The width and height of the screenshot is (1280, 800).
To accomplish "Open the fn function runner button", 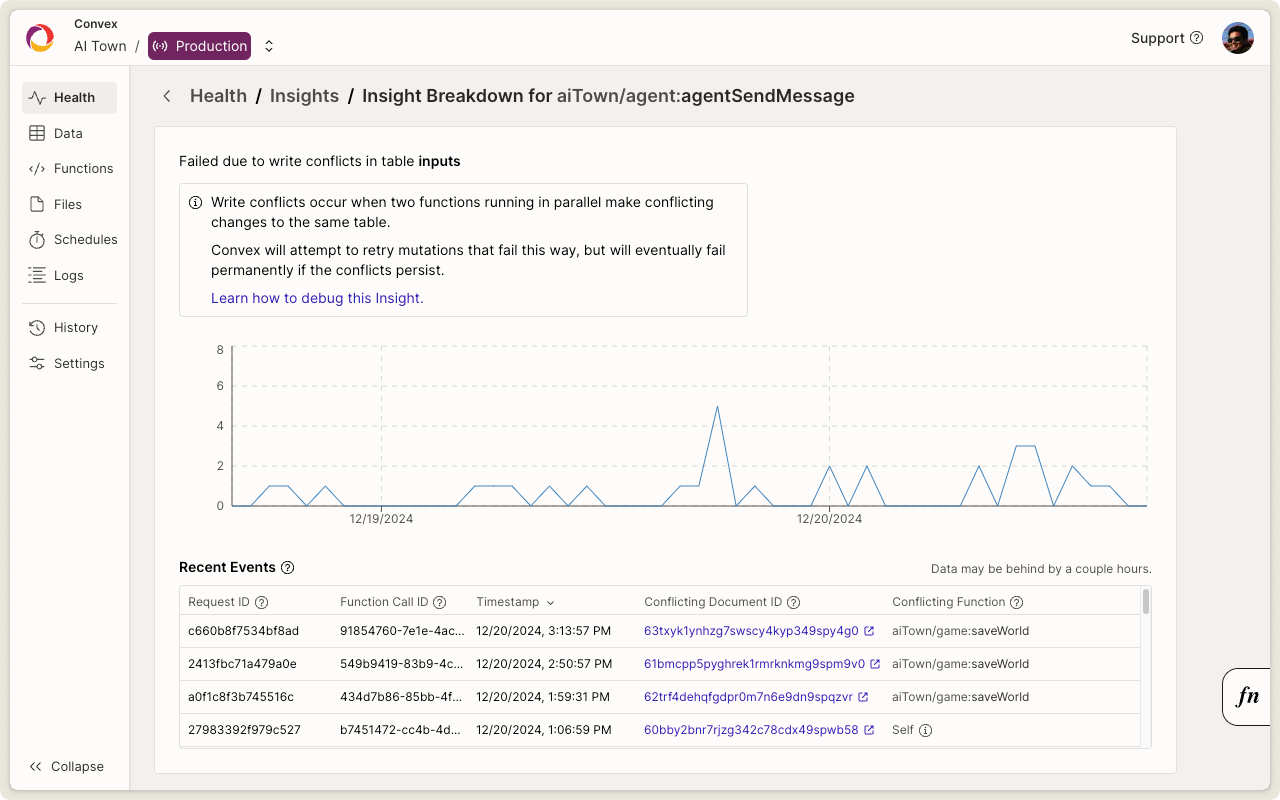I will [x=1248, y=697].
